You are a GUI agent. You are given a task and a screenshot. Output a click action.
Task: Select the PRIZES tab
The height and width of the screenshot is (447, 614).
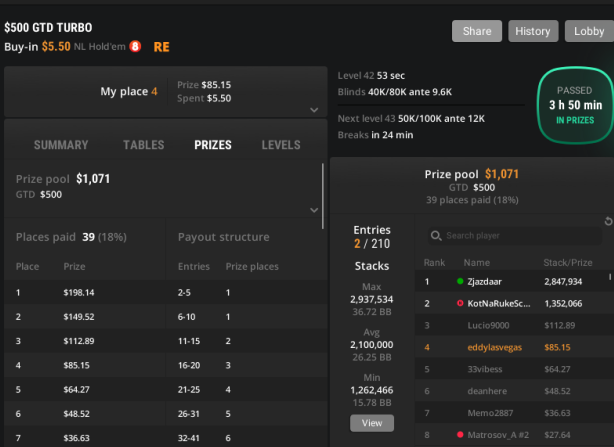point(213,145)
